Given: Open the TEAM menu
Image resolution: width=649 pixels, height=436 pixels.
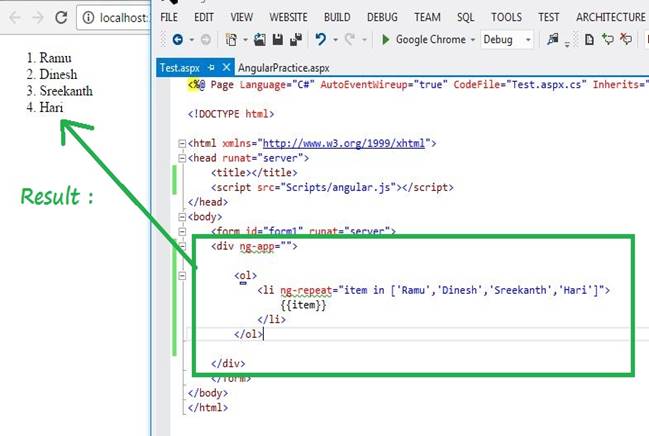Looking at the screenshot, I should click(427, 17).
